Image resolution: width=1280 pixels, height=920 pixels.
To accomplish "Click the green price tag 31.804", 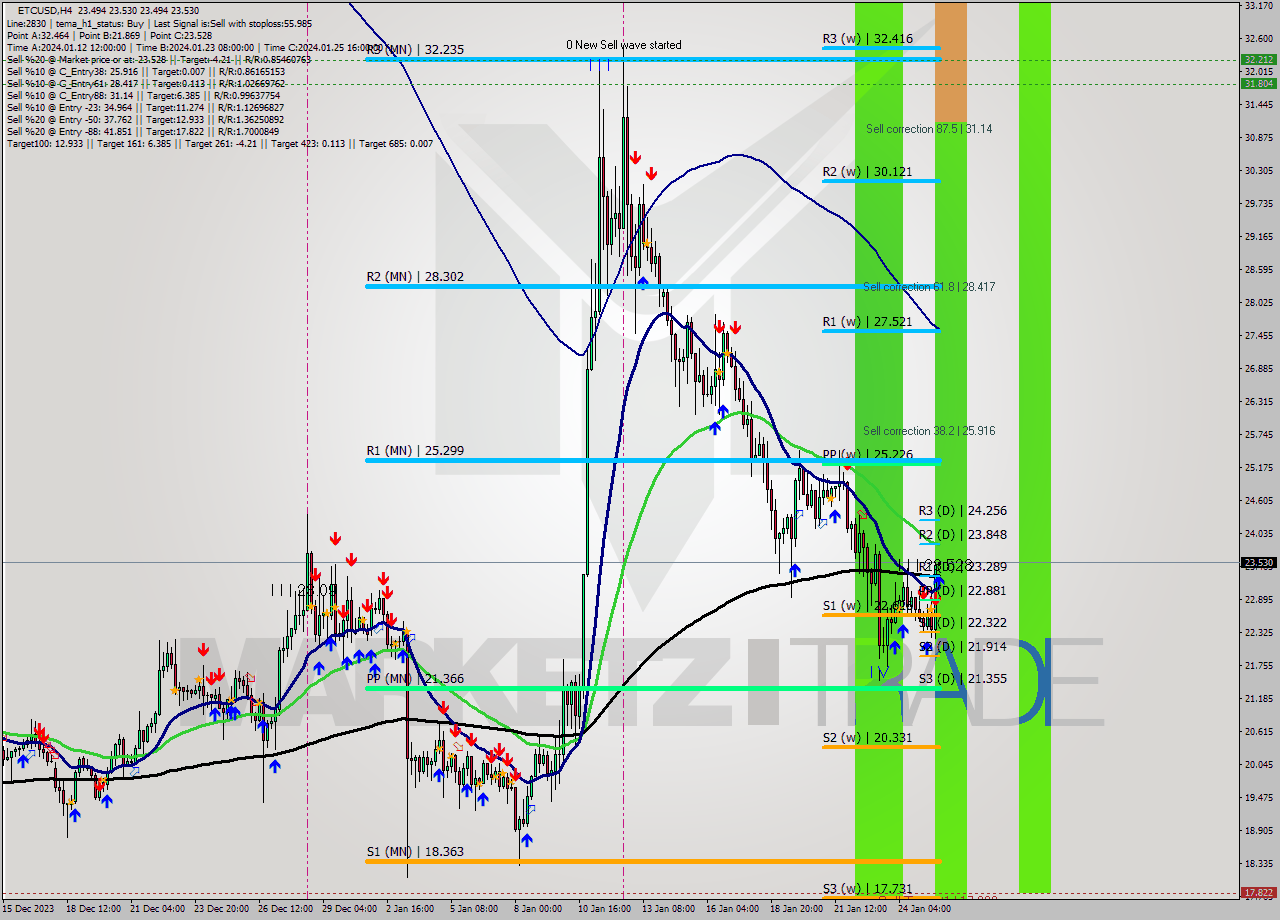I will 1258,84.
